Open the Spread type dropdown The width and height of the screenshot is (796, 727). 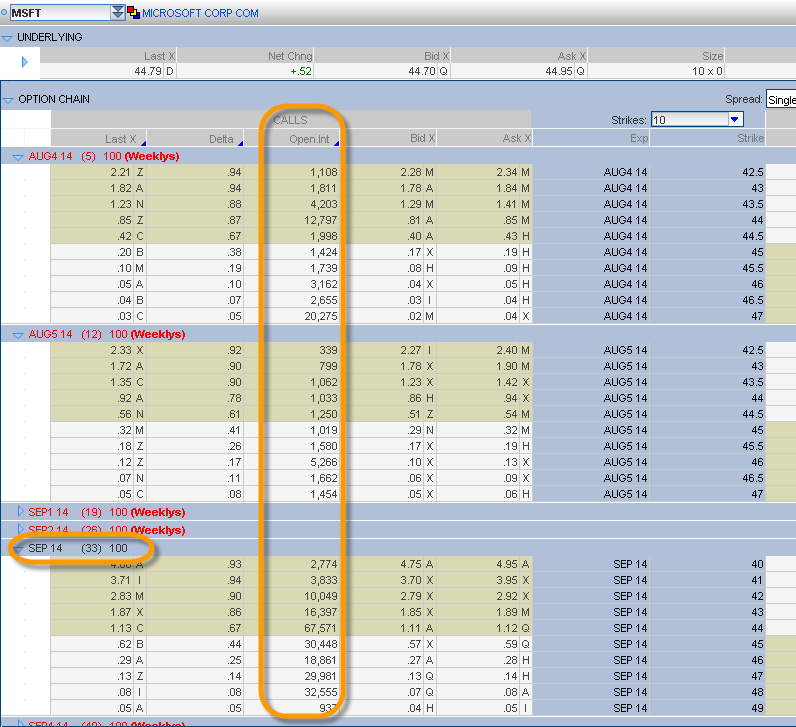(780, 99)
